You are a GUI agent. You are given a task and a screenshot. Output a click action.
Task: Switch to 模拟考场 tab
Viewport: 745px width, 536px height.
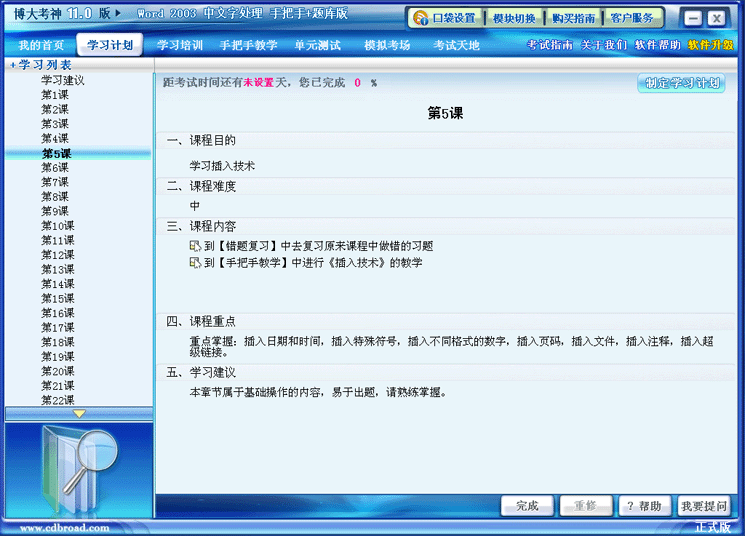(387, 45)
